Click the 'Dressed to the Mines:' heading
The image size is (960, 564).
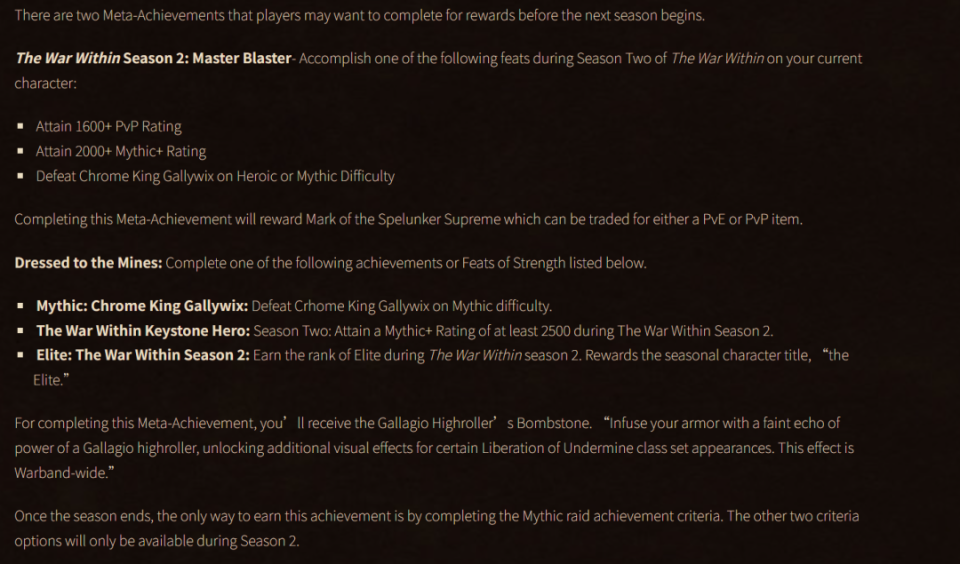click(88, 263)
